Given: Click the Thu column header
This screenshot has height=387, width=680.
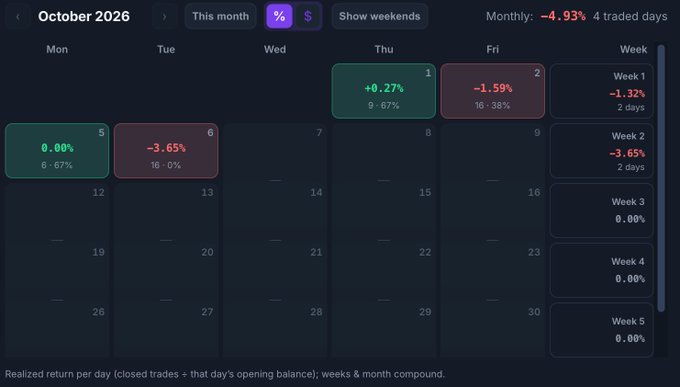Looking at the screenshot, I should tap(384, 49).
